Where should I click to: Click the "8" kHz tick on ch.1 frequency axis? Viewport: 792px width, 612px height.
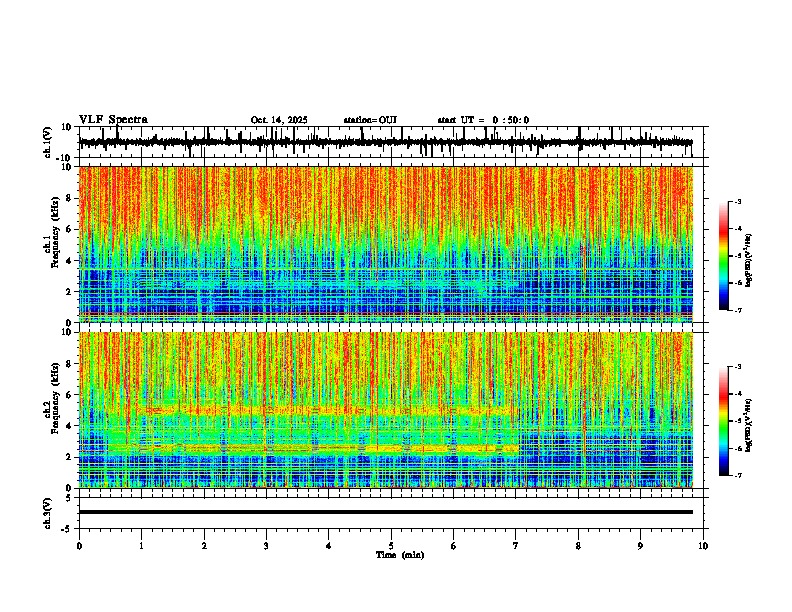[x=70, y=198]
